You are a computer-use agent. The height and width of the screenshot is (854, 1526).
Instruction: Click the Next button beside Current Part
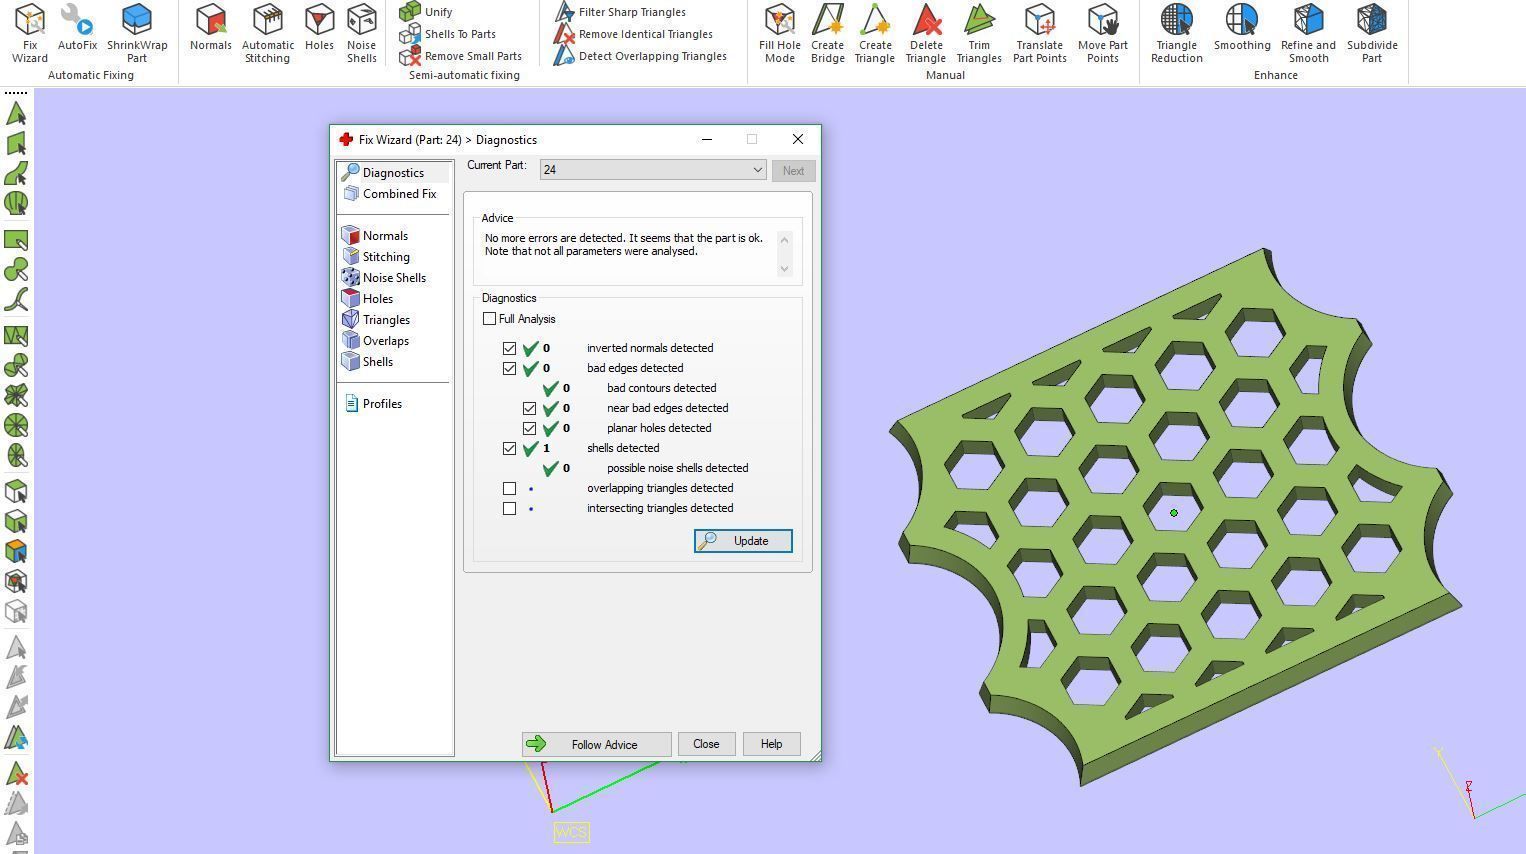tap(793, 171)
